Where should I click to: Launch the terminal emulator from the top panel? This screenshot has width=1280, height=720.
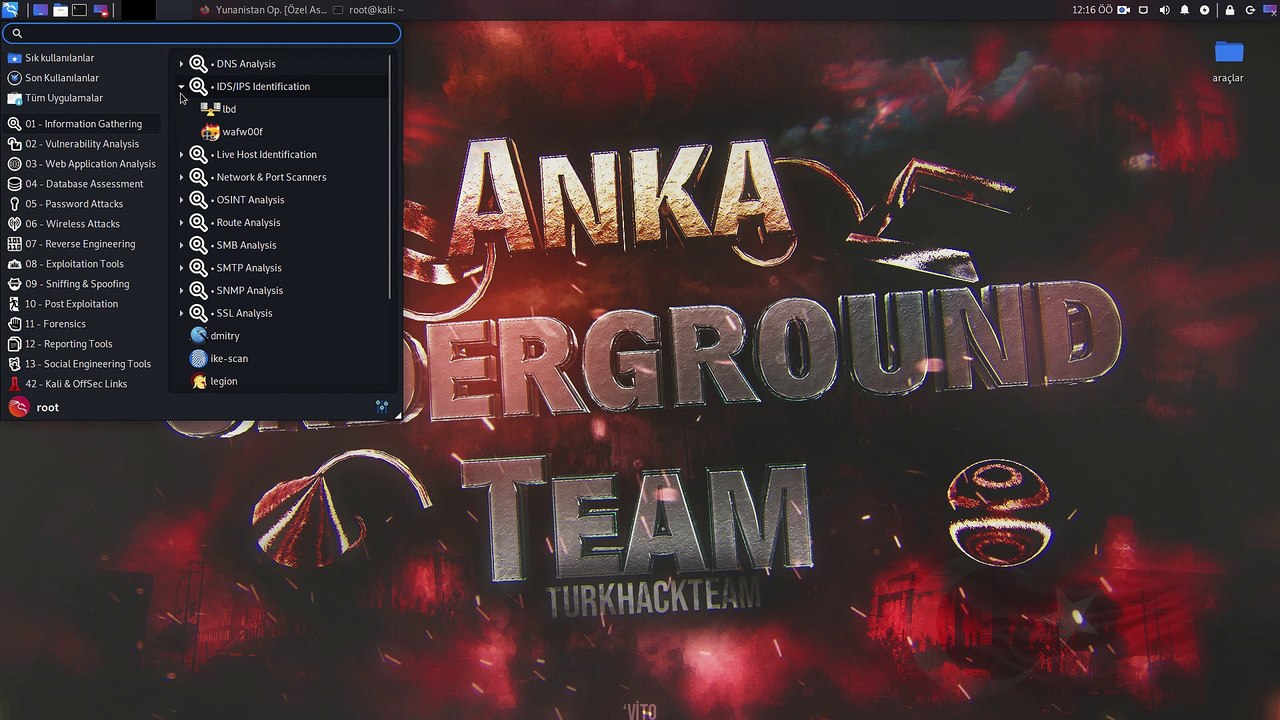[x=79, y=10]
